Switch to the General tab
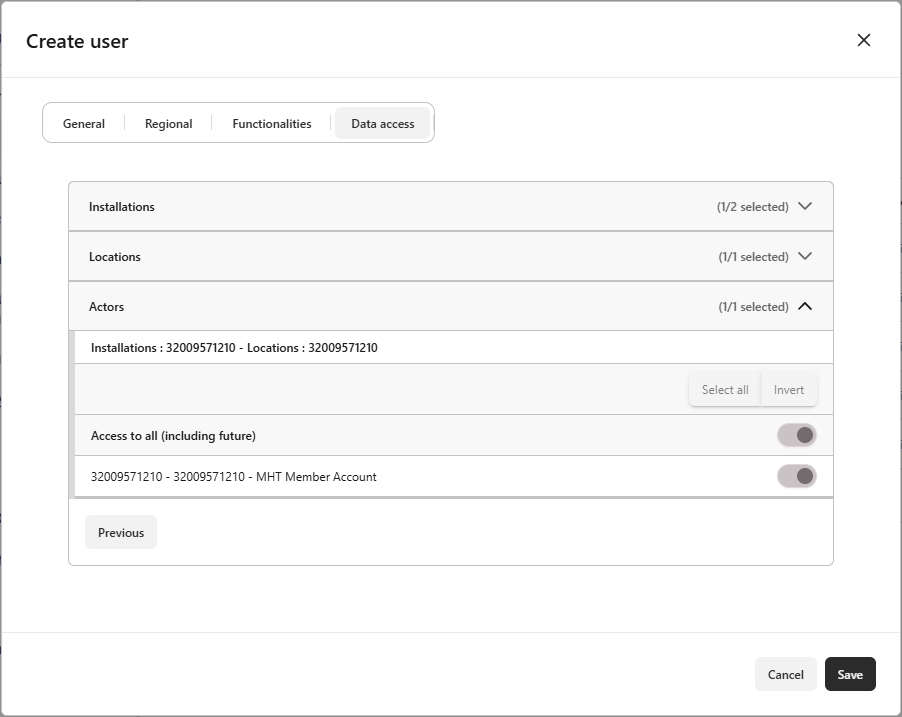This screenshot has height=717, width=902. (84, 124)
